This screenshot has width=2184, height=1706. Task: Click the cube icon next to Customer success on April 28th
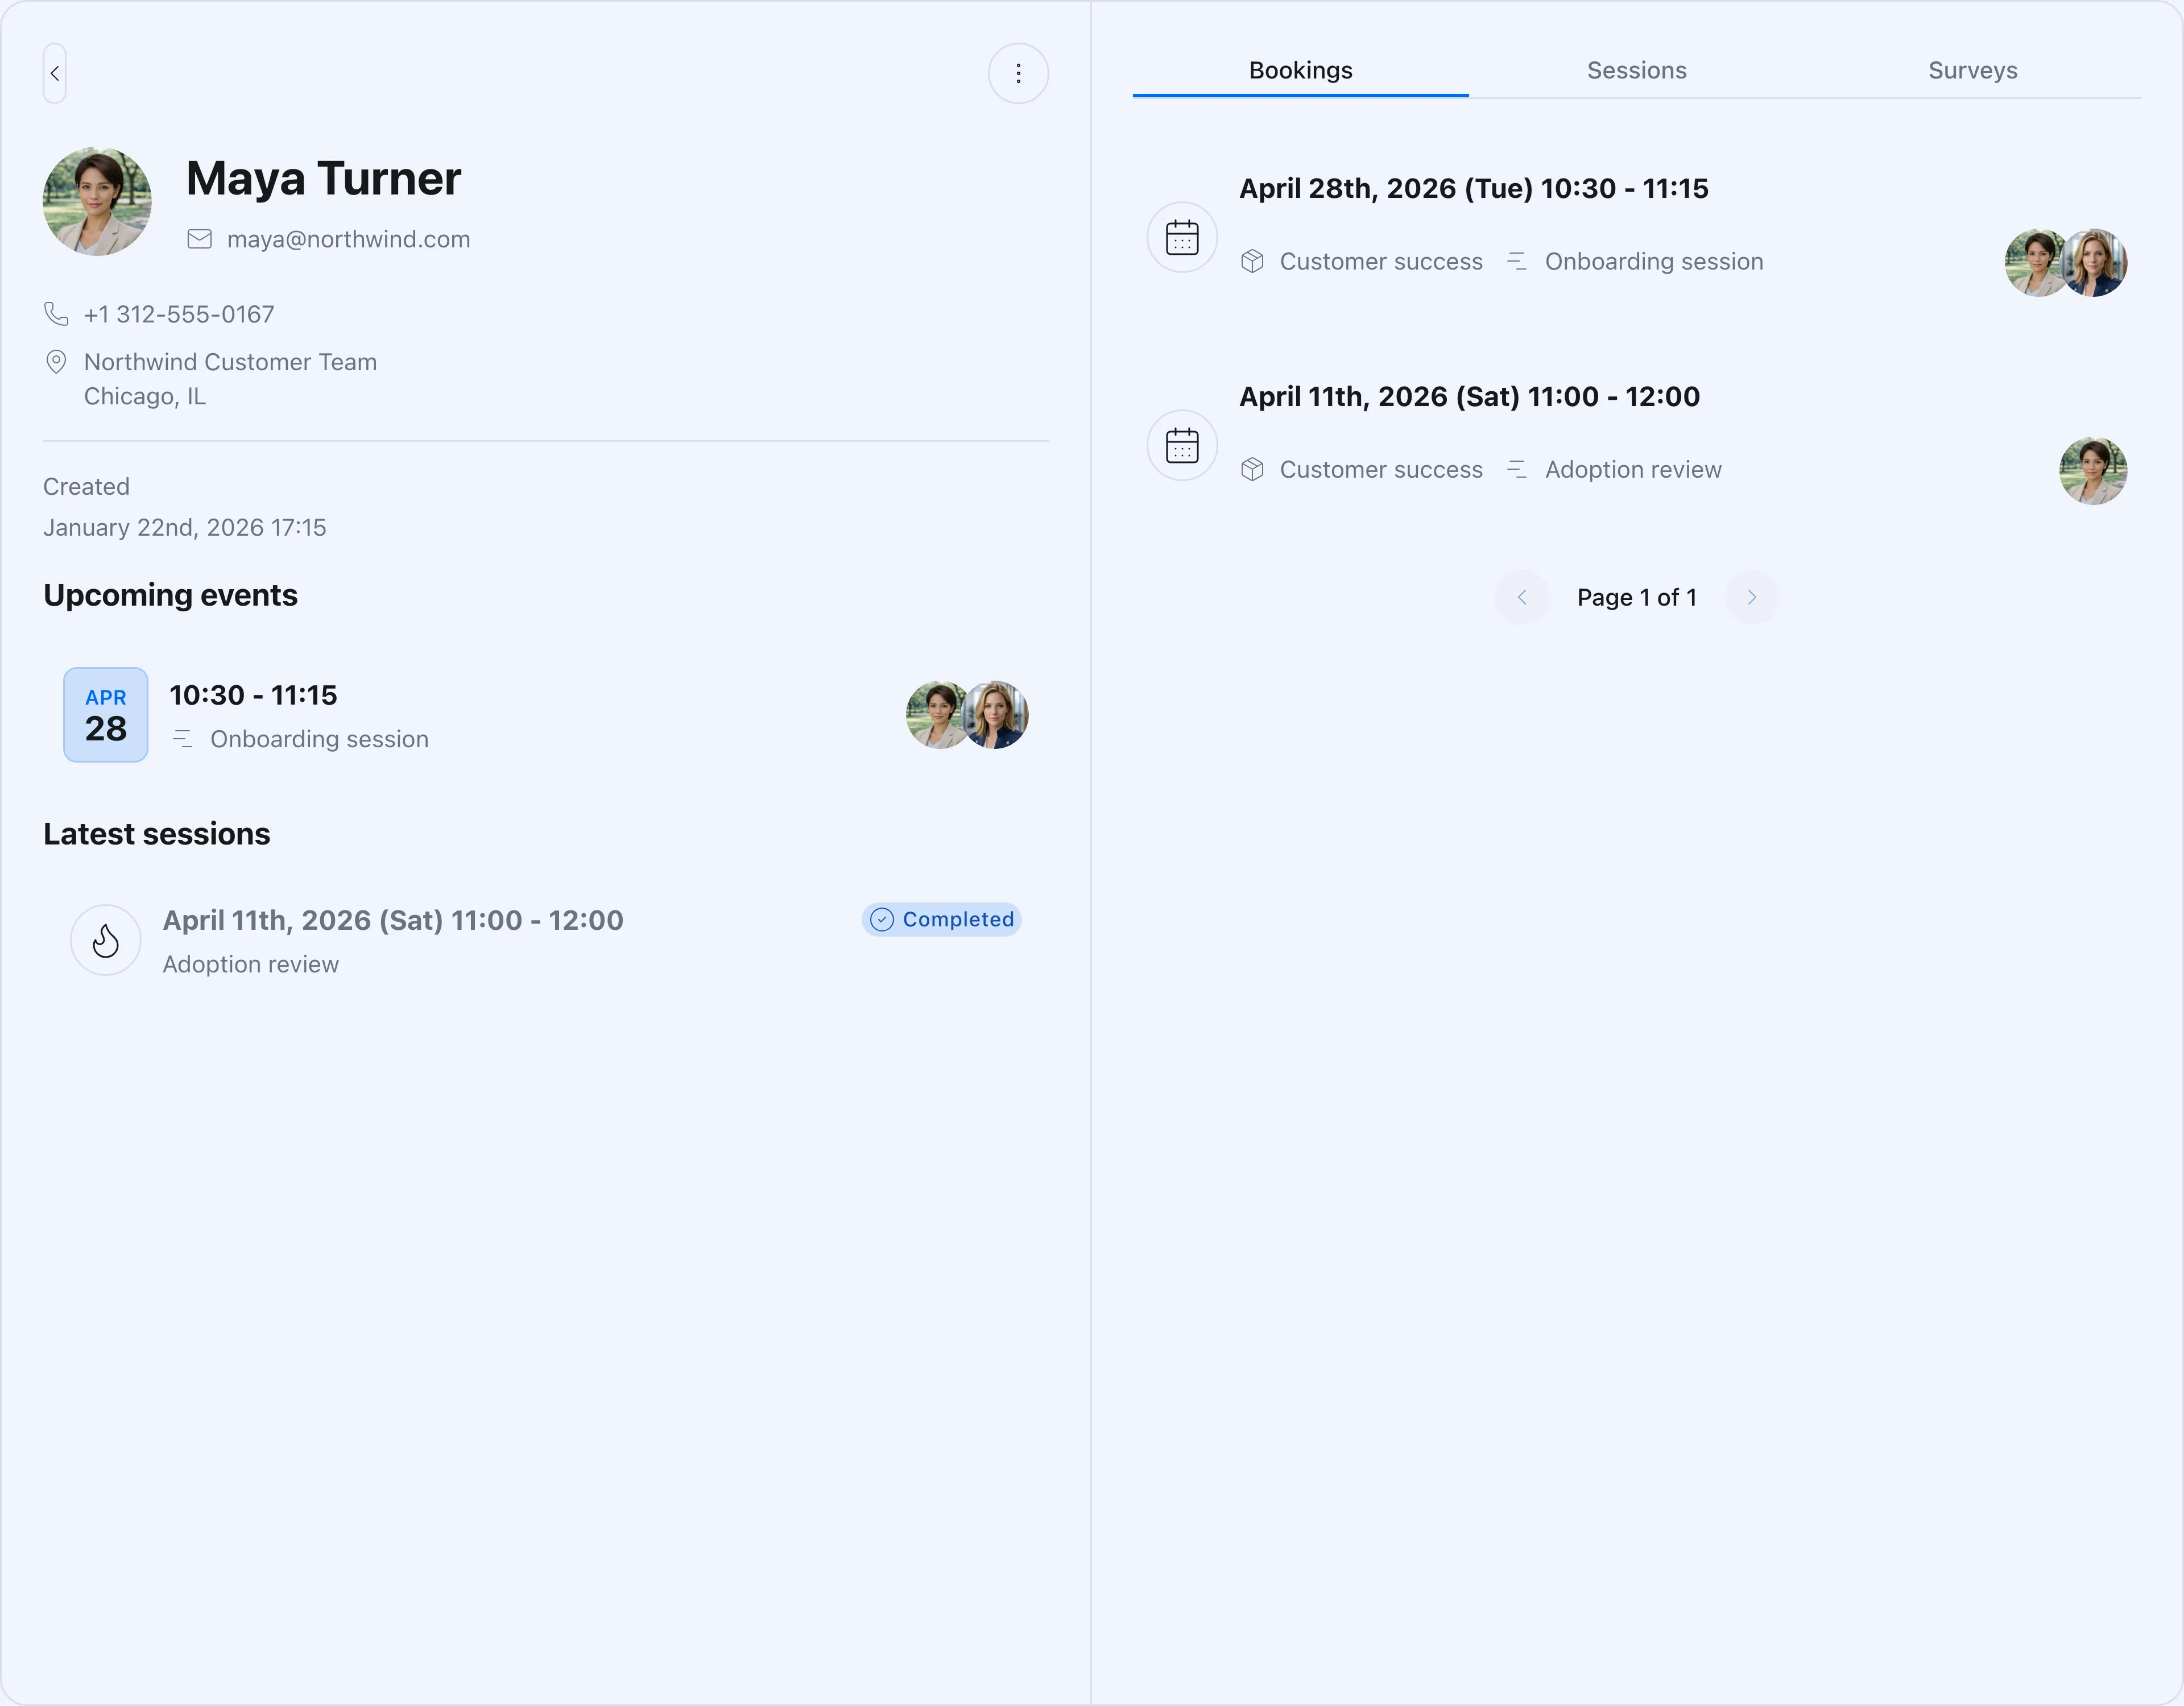click(x=1252, y=261)
